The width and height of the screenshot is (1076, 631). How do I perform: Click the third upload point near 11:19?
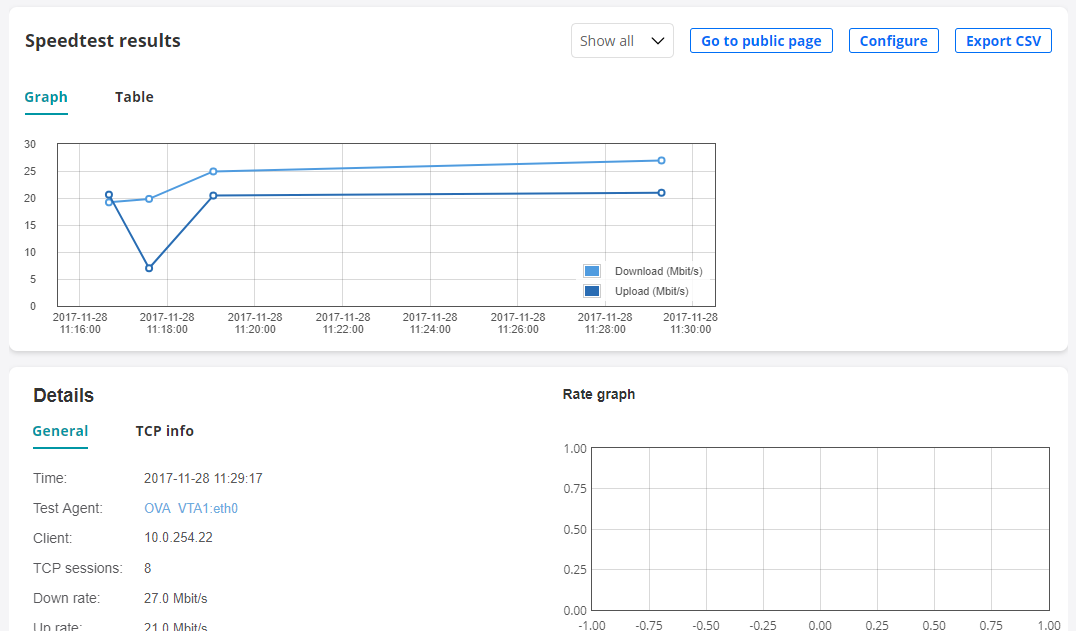tap(213, 196)
